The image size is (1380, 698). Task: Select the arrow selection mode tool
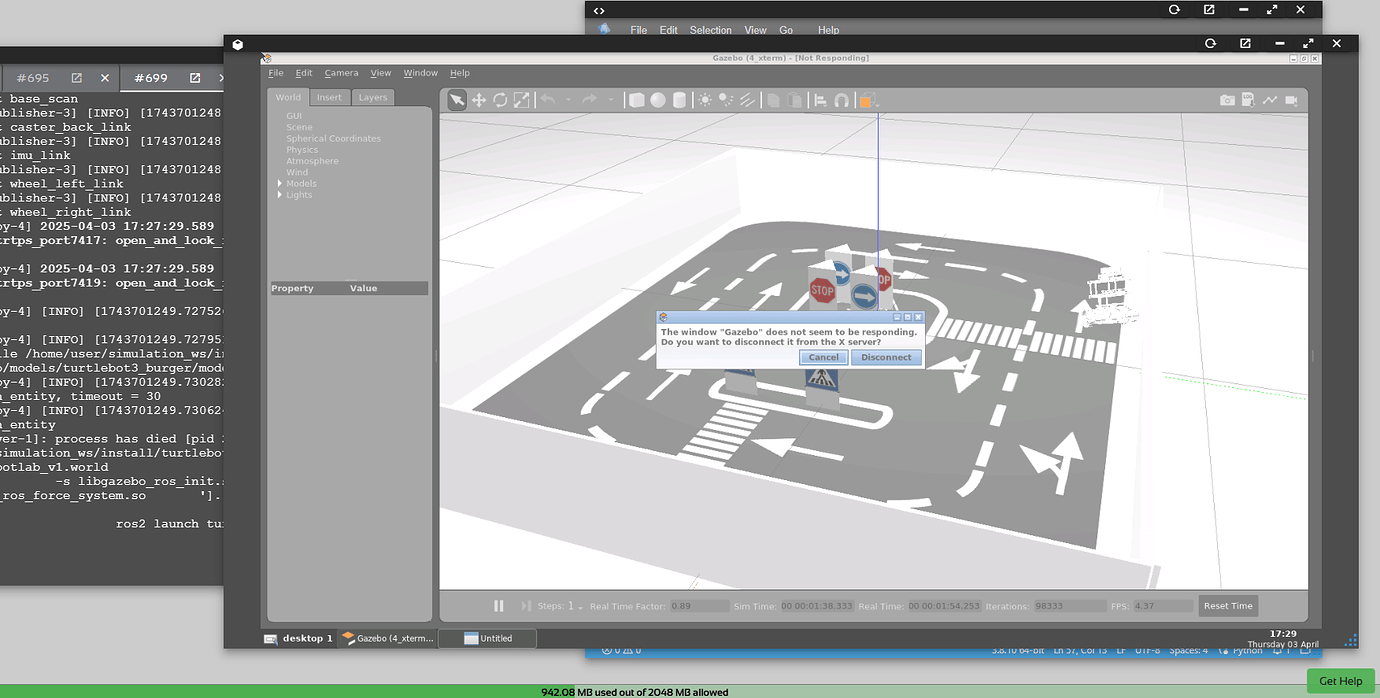(x=456, y=99)
